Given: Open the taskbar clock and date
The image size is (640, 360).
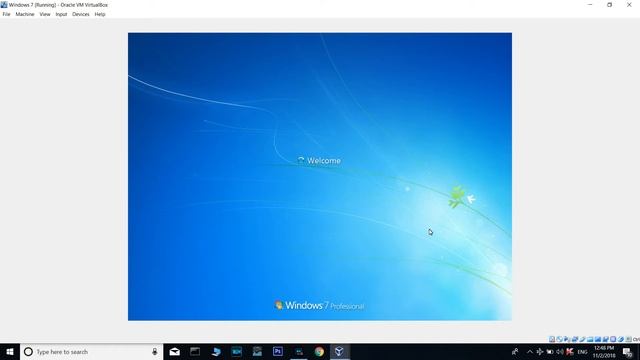Looking at the screenshot, I should click(x=604, y=351).
